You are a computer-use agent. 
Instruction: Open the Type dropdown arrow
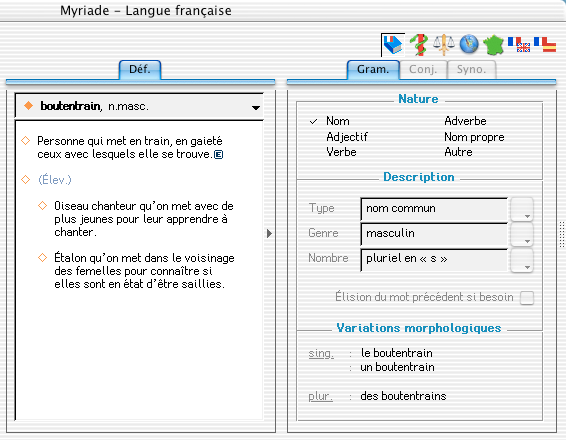[522, 209]
